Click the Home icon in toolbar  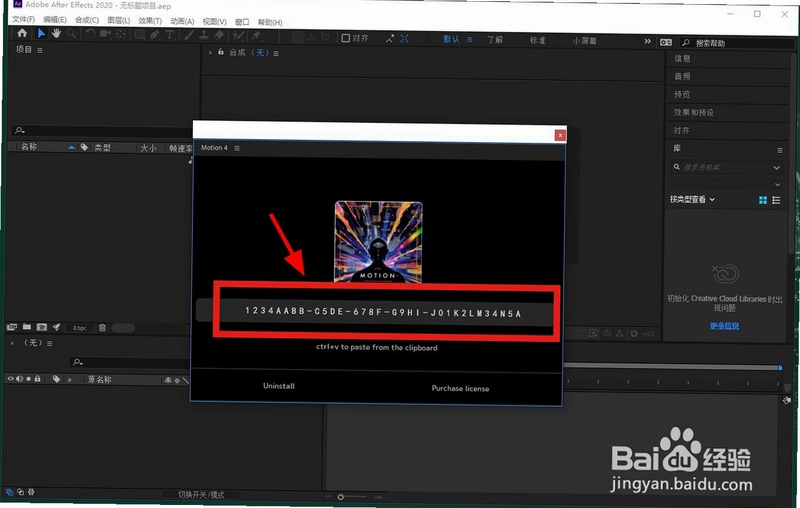tap(22, 33)
